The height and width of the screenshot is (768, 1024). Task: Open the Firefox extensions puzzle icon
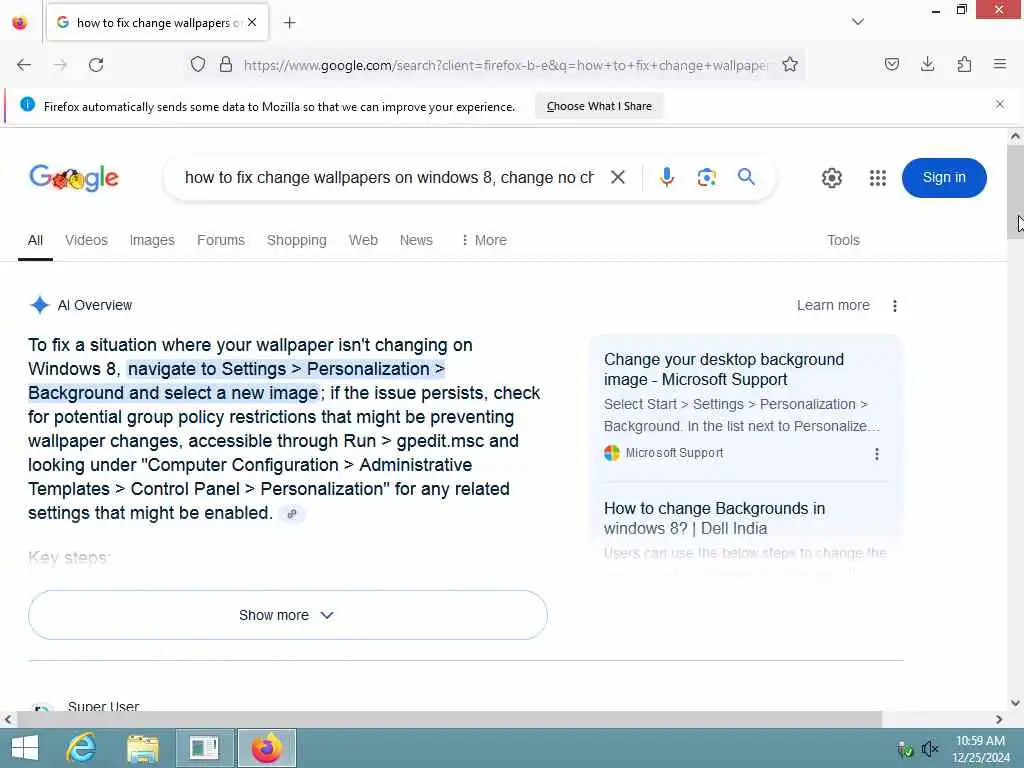tap(964, 64)
